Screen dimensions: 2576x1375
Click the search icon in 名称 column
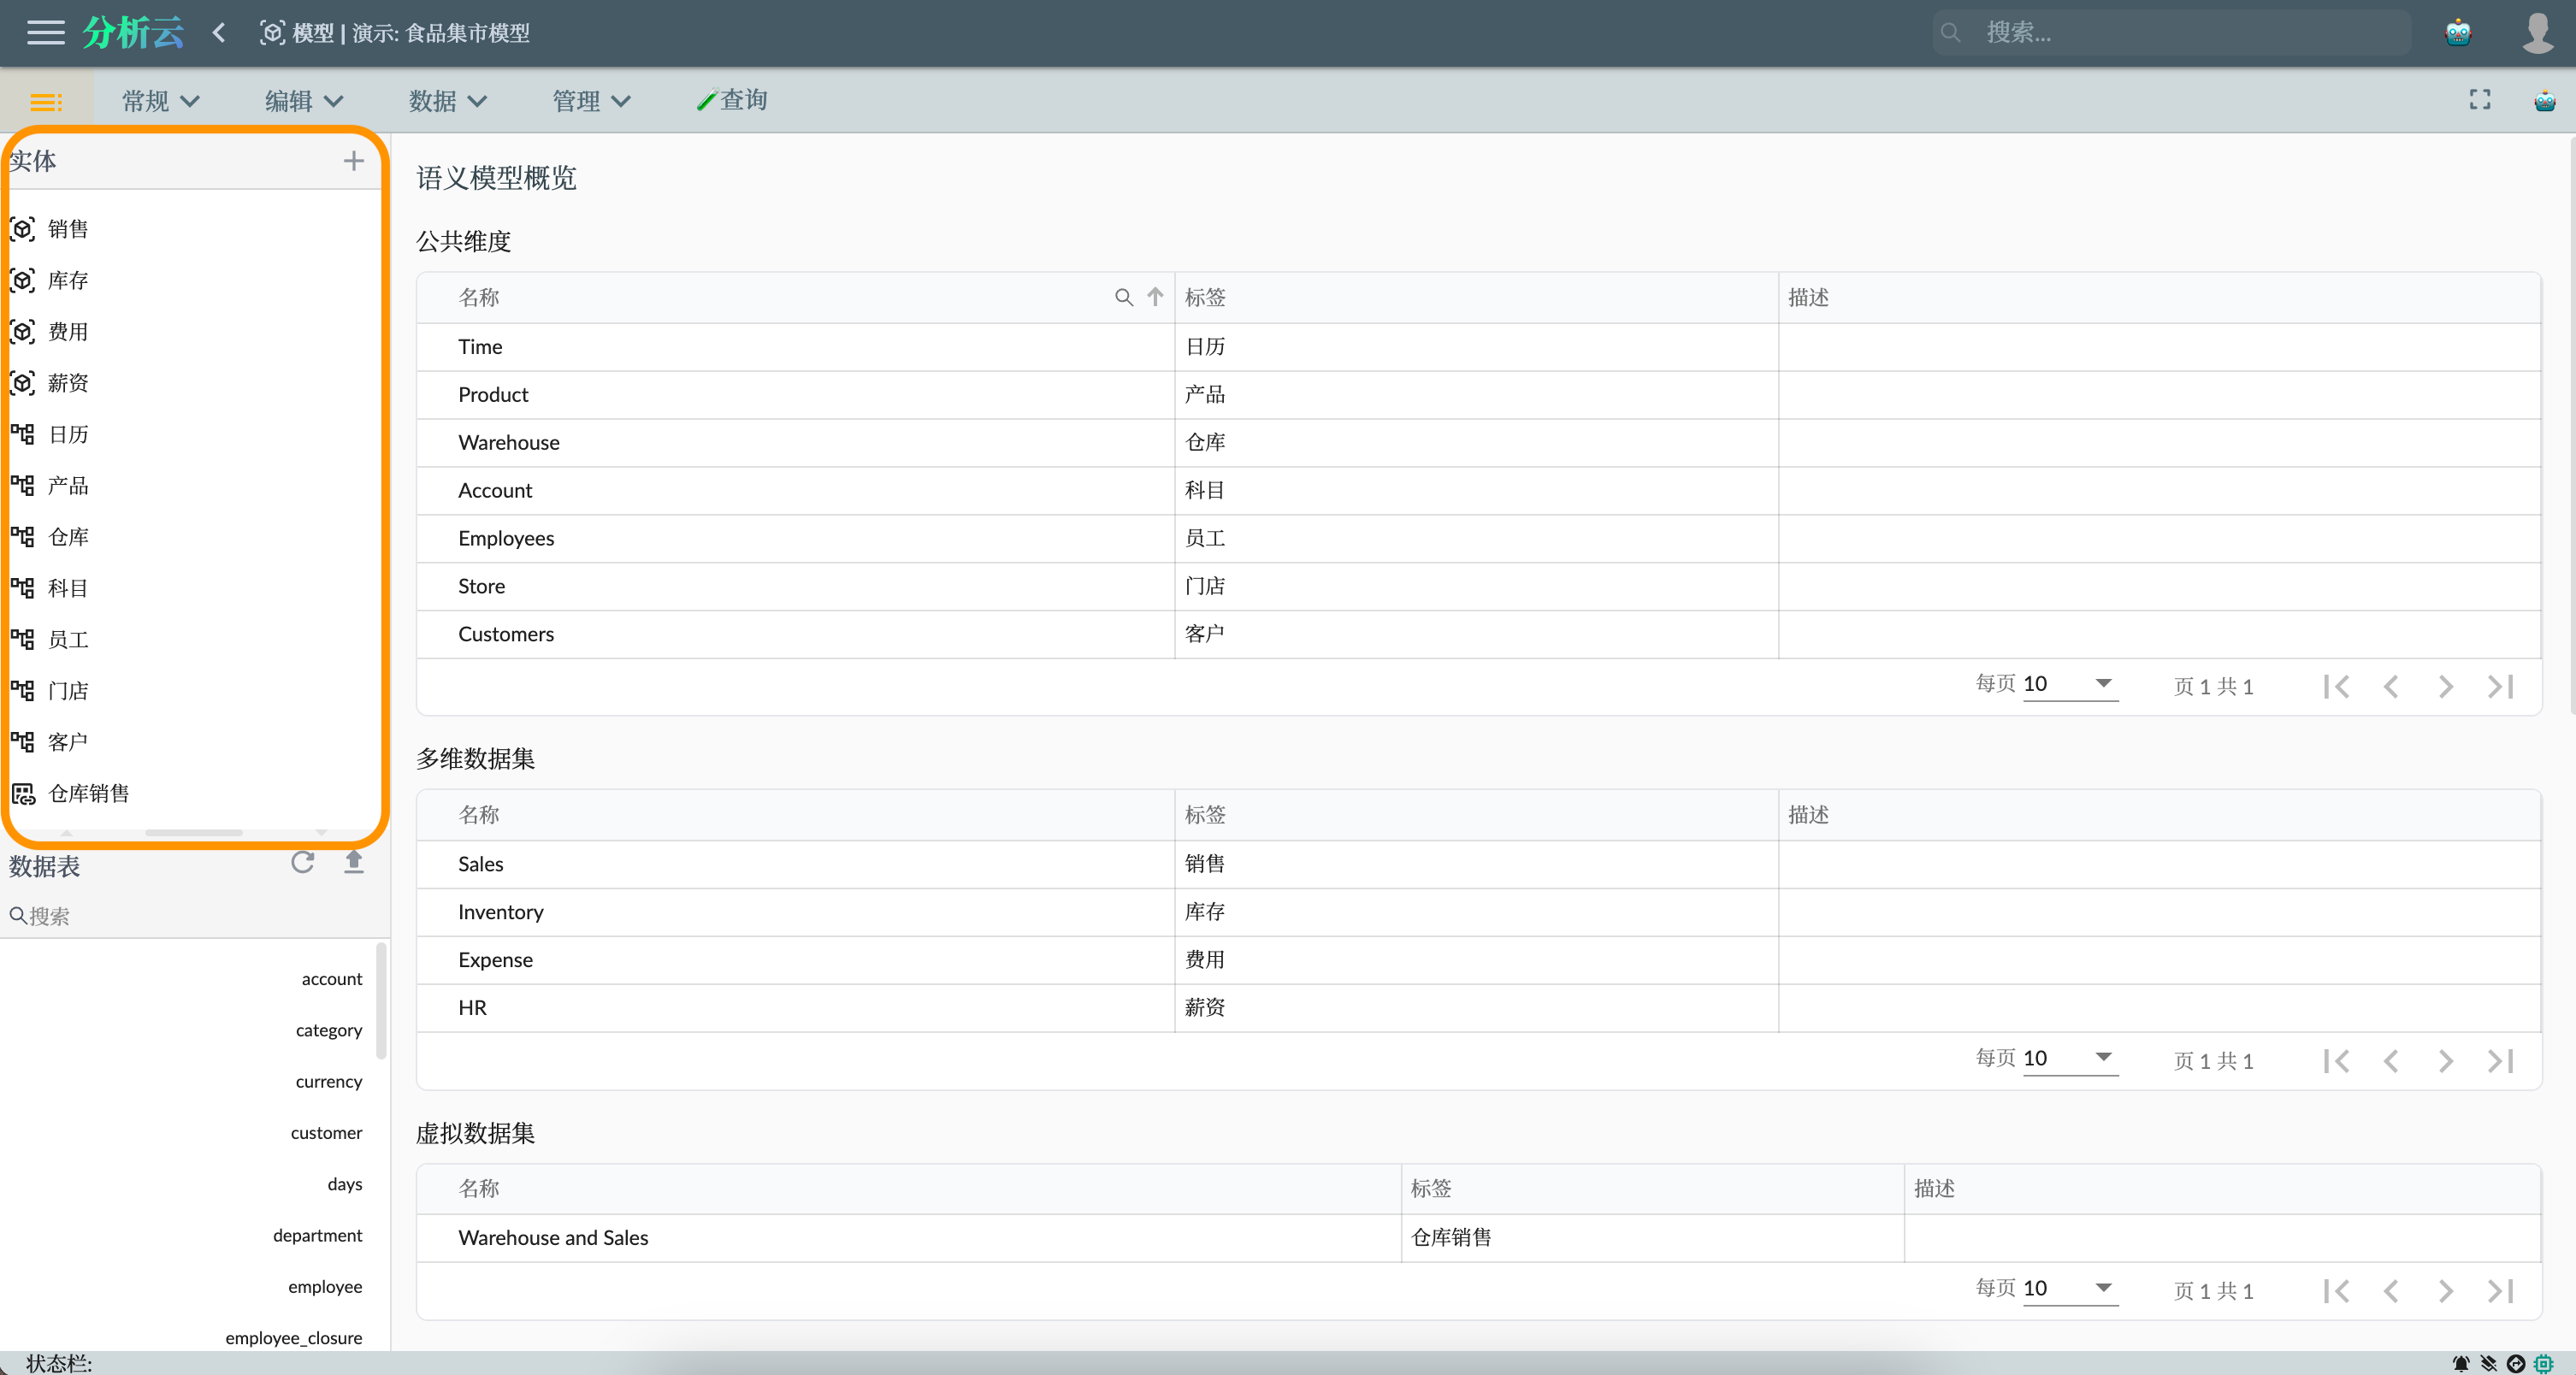tap(1123, 297)
